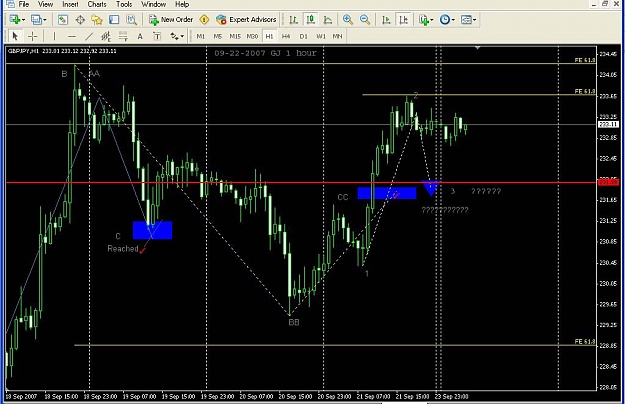Select the text 'A' tool
This screenshot has width=625, height=404.
coord(140,36)
